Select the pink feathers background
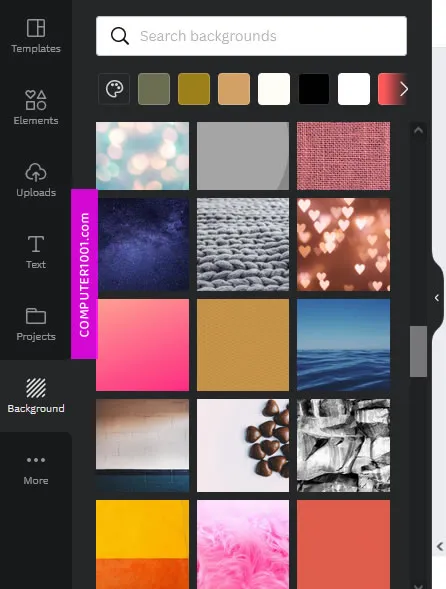Image resolution: width=446 pixels, height=589 pixels. pos(243,544)
